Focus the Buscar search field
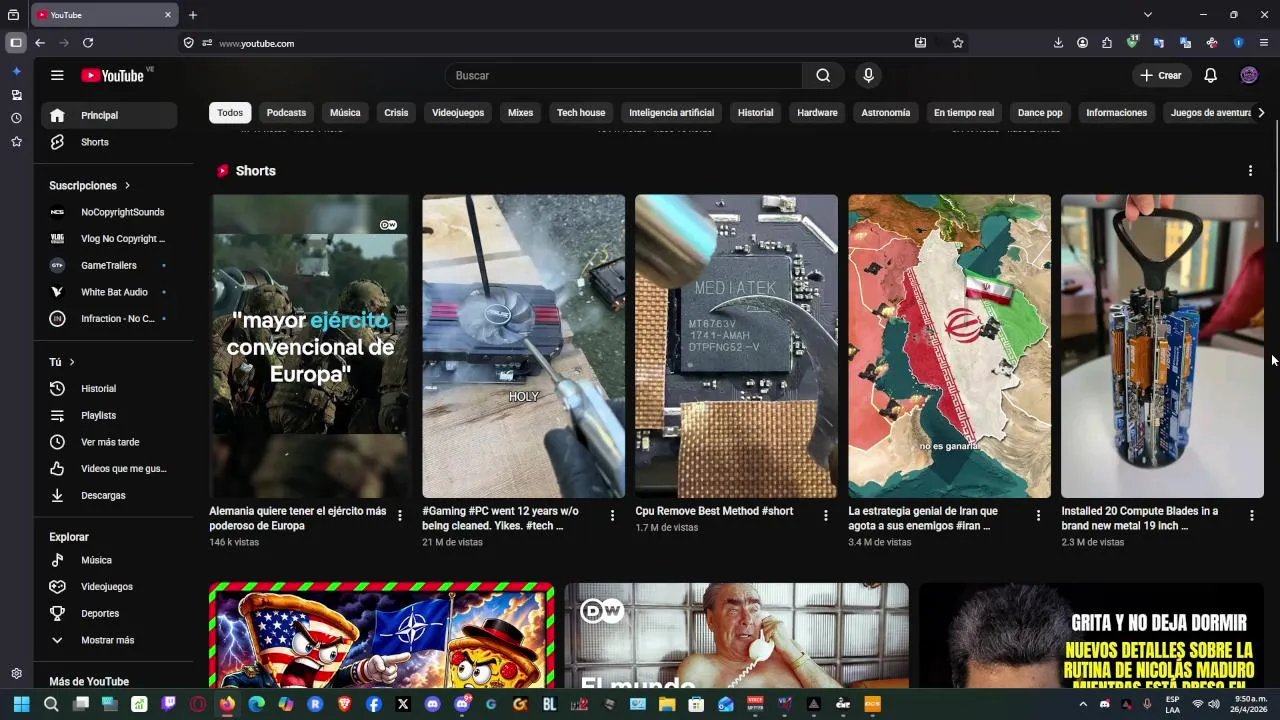 623,75
